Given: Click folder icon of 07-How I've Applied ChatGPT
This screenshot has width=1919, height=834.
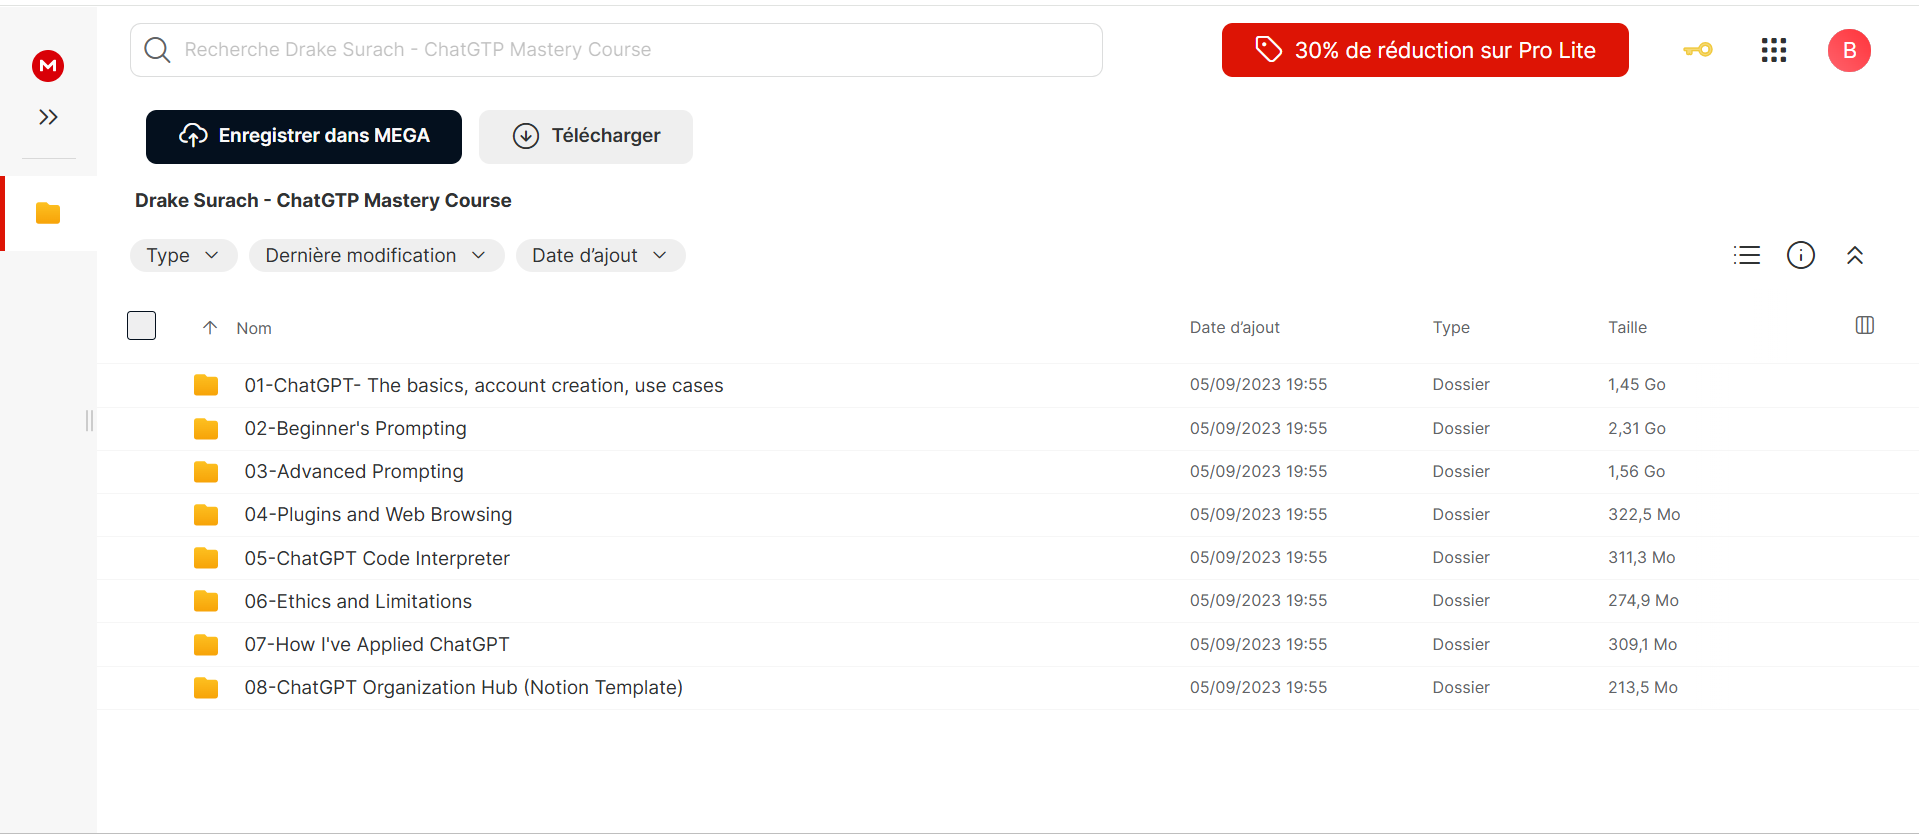Looking at the screenshot, I should pyautogui.click(x=206, y=644).
